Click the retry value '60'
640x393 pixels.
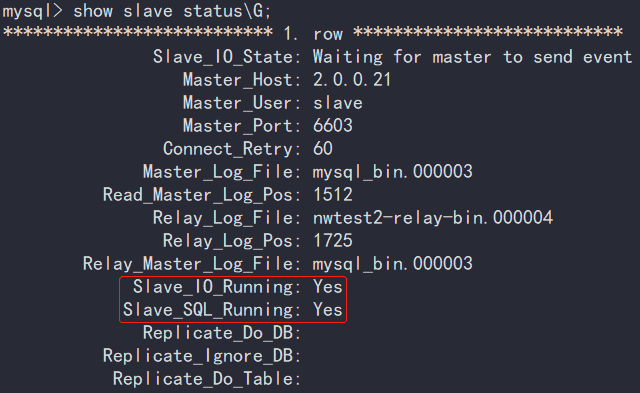point(322,149)
